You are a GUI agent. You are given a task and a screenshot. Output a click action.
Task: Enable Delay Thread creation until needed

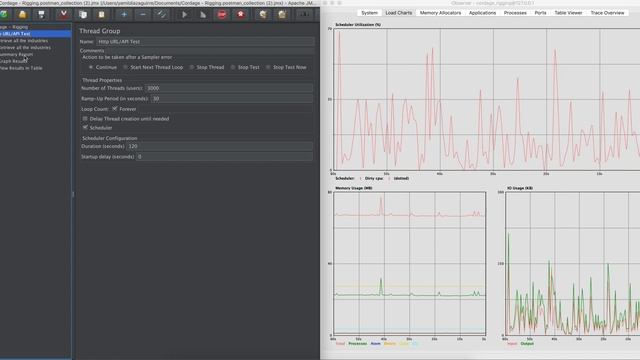[x=85, y=119]
